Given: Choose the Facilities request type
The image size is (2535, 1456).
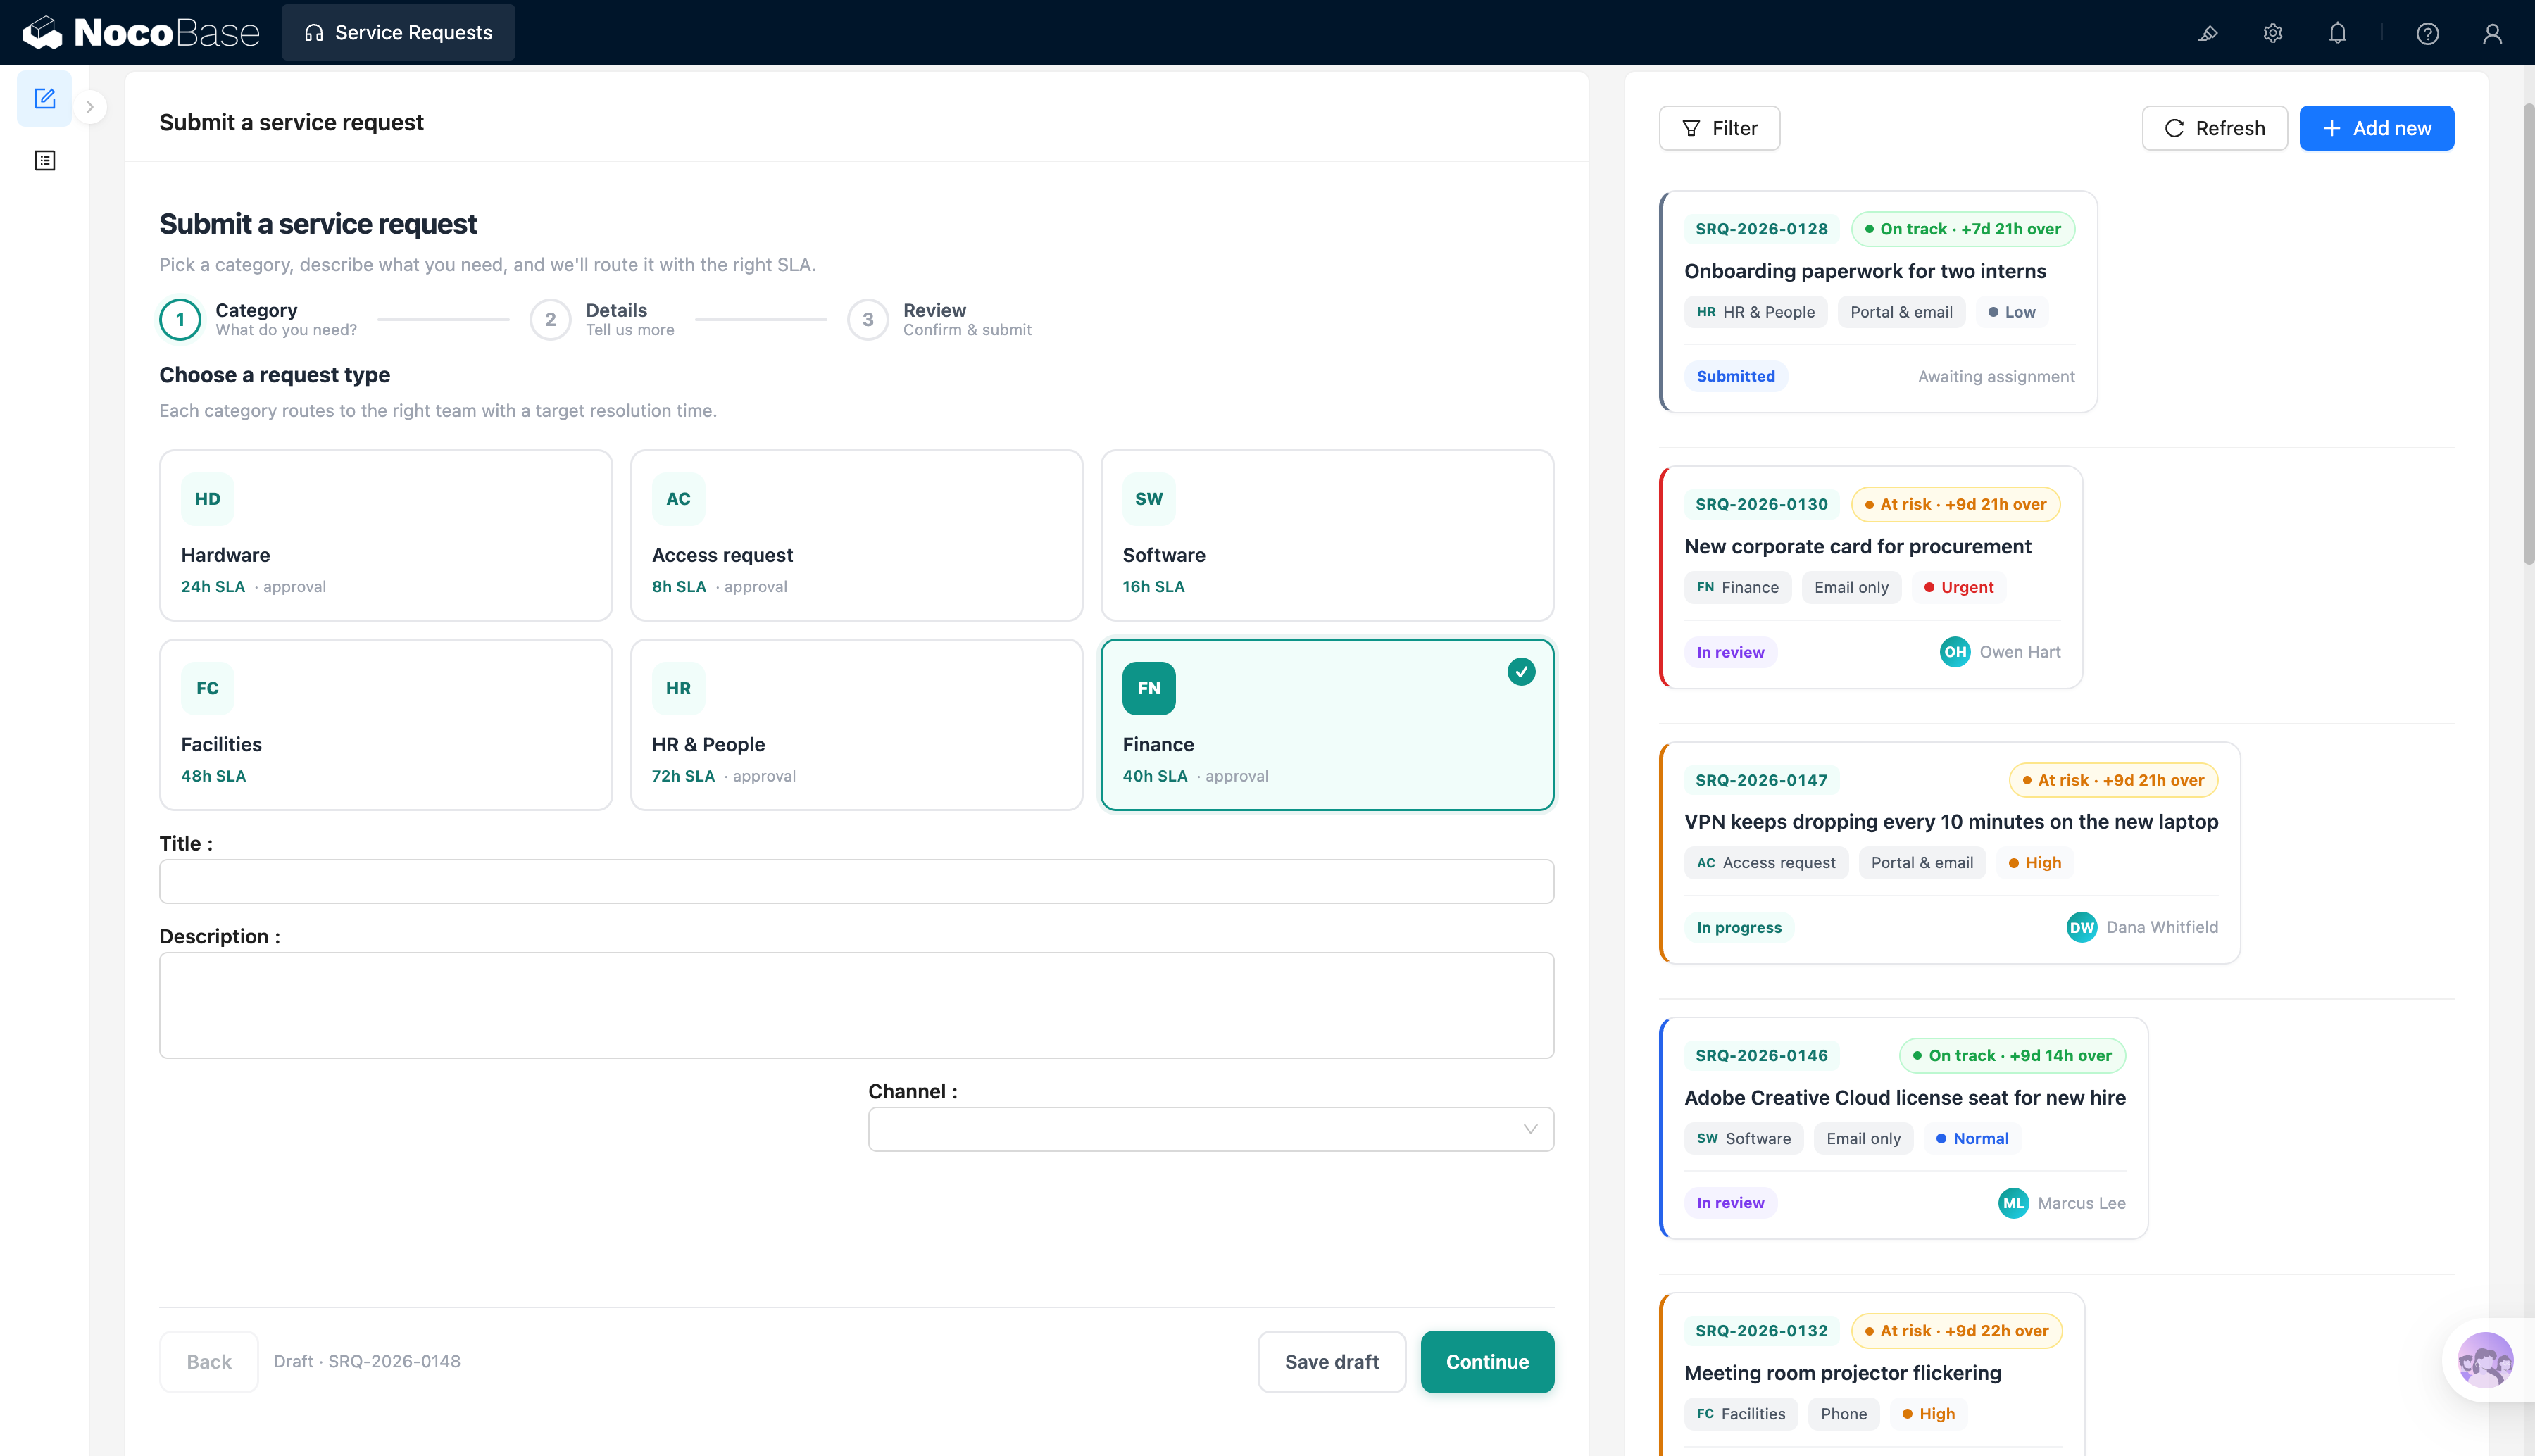Looking at the screenshot, I should pyautogui.click(x=386, y=725).
